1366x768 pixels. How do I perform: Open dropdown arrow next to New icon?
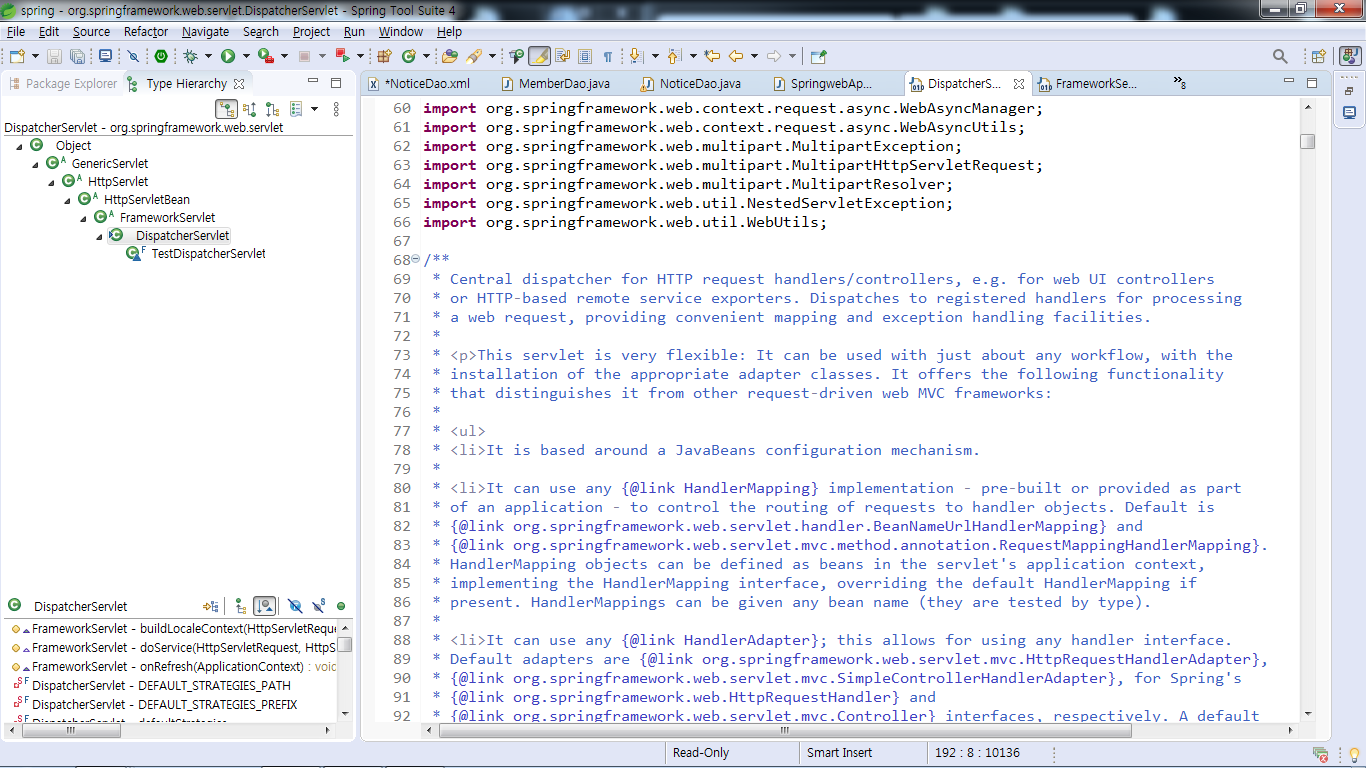coord(36,56)
